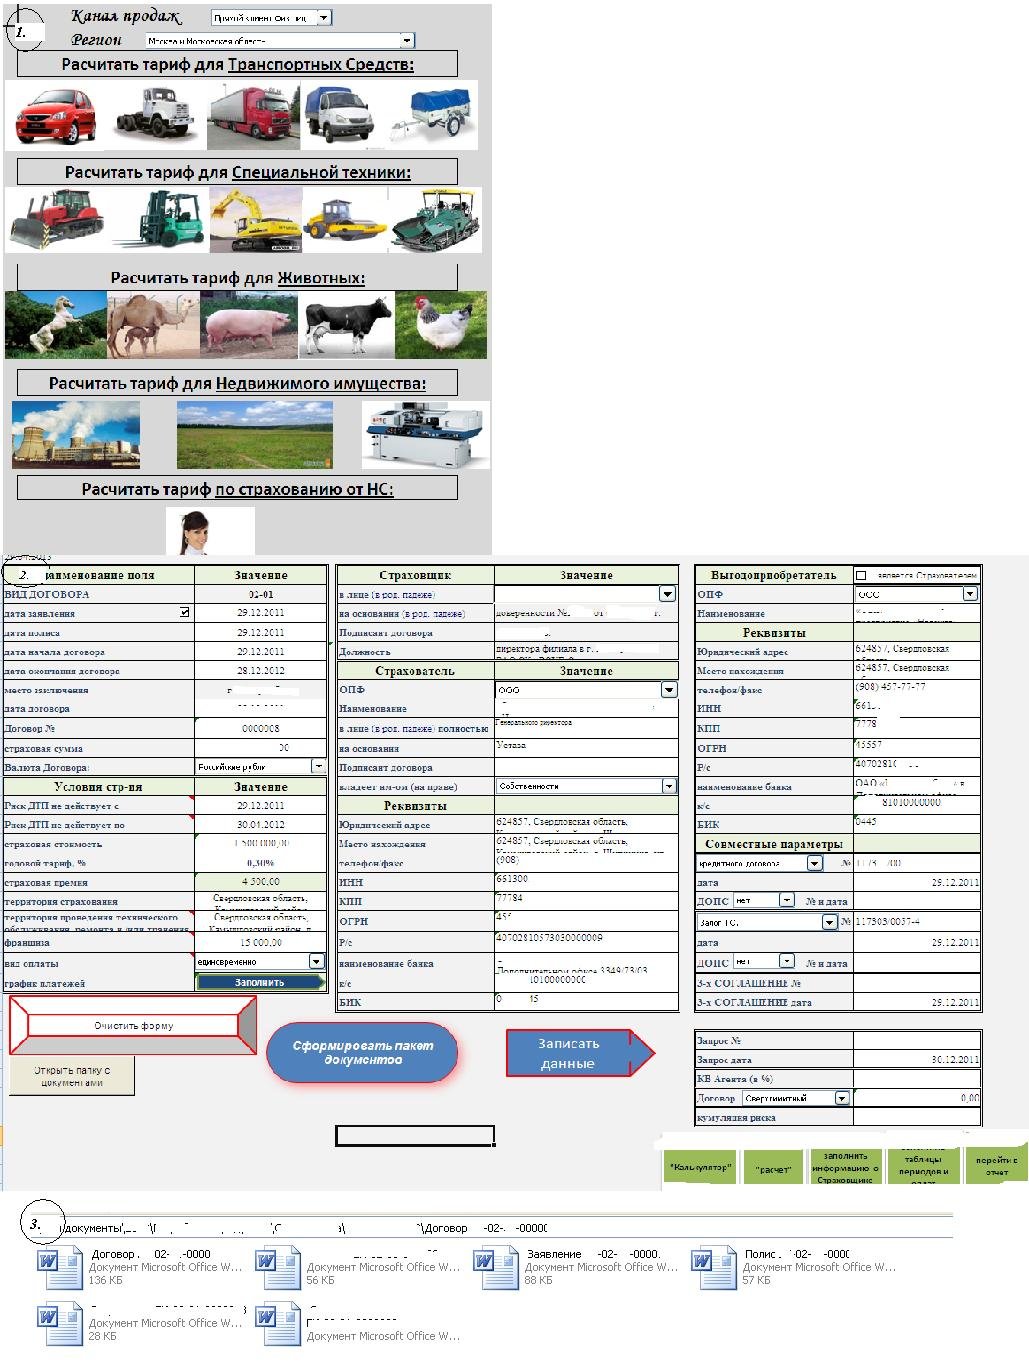Expand the 'владеет им-ом (на праве)' dropdown
1029x1367 pixels.
pos(669,786)
